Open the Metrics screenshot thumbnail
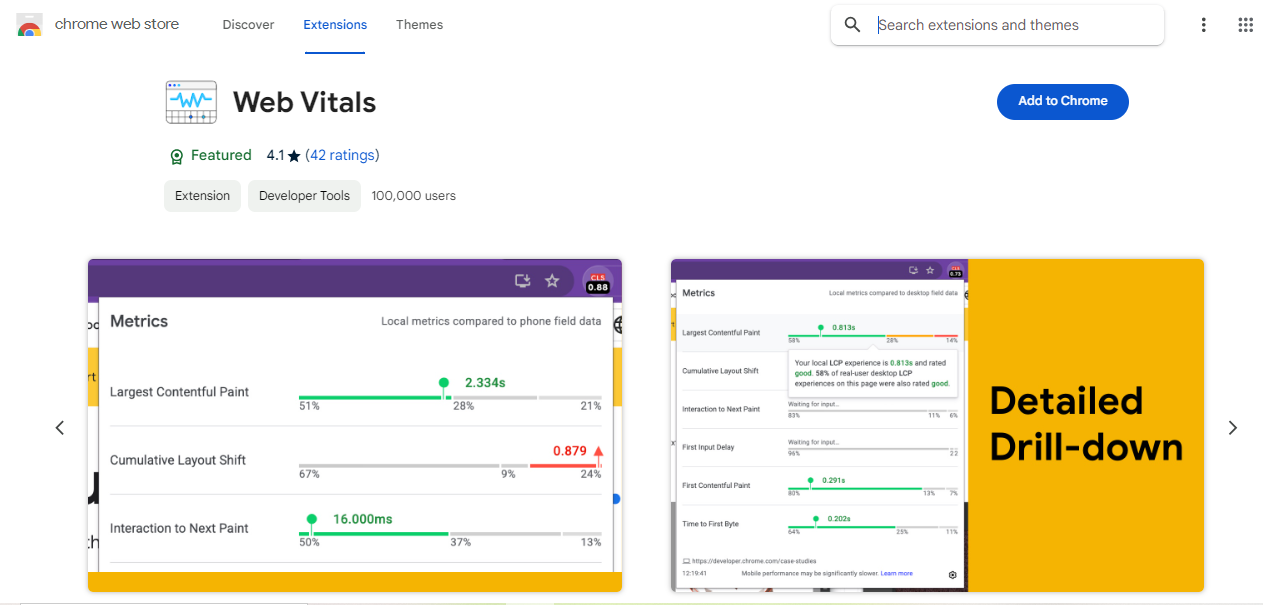 [x=355, y=425]
